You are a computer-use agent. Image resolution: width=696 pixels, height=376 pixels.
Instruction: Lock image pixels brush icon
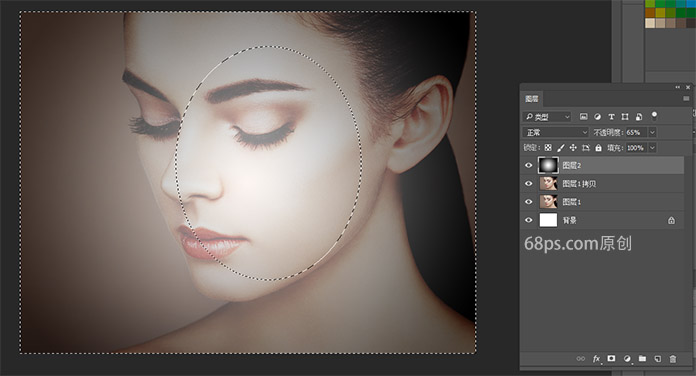pos(561,148)
